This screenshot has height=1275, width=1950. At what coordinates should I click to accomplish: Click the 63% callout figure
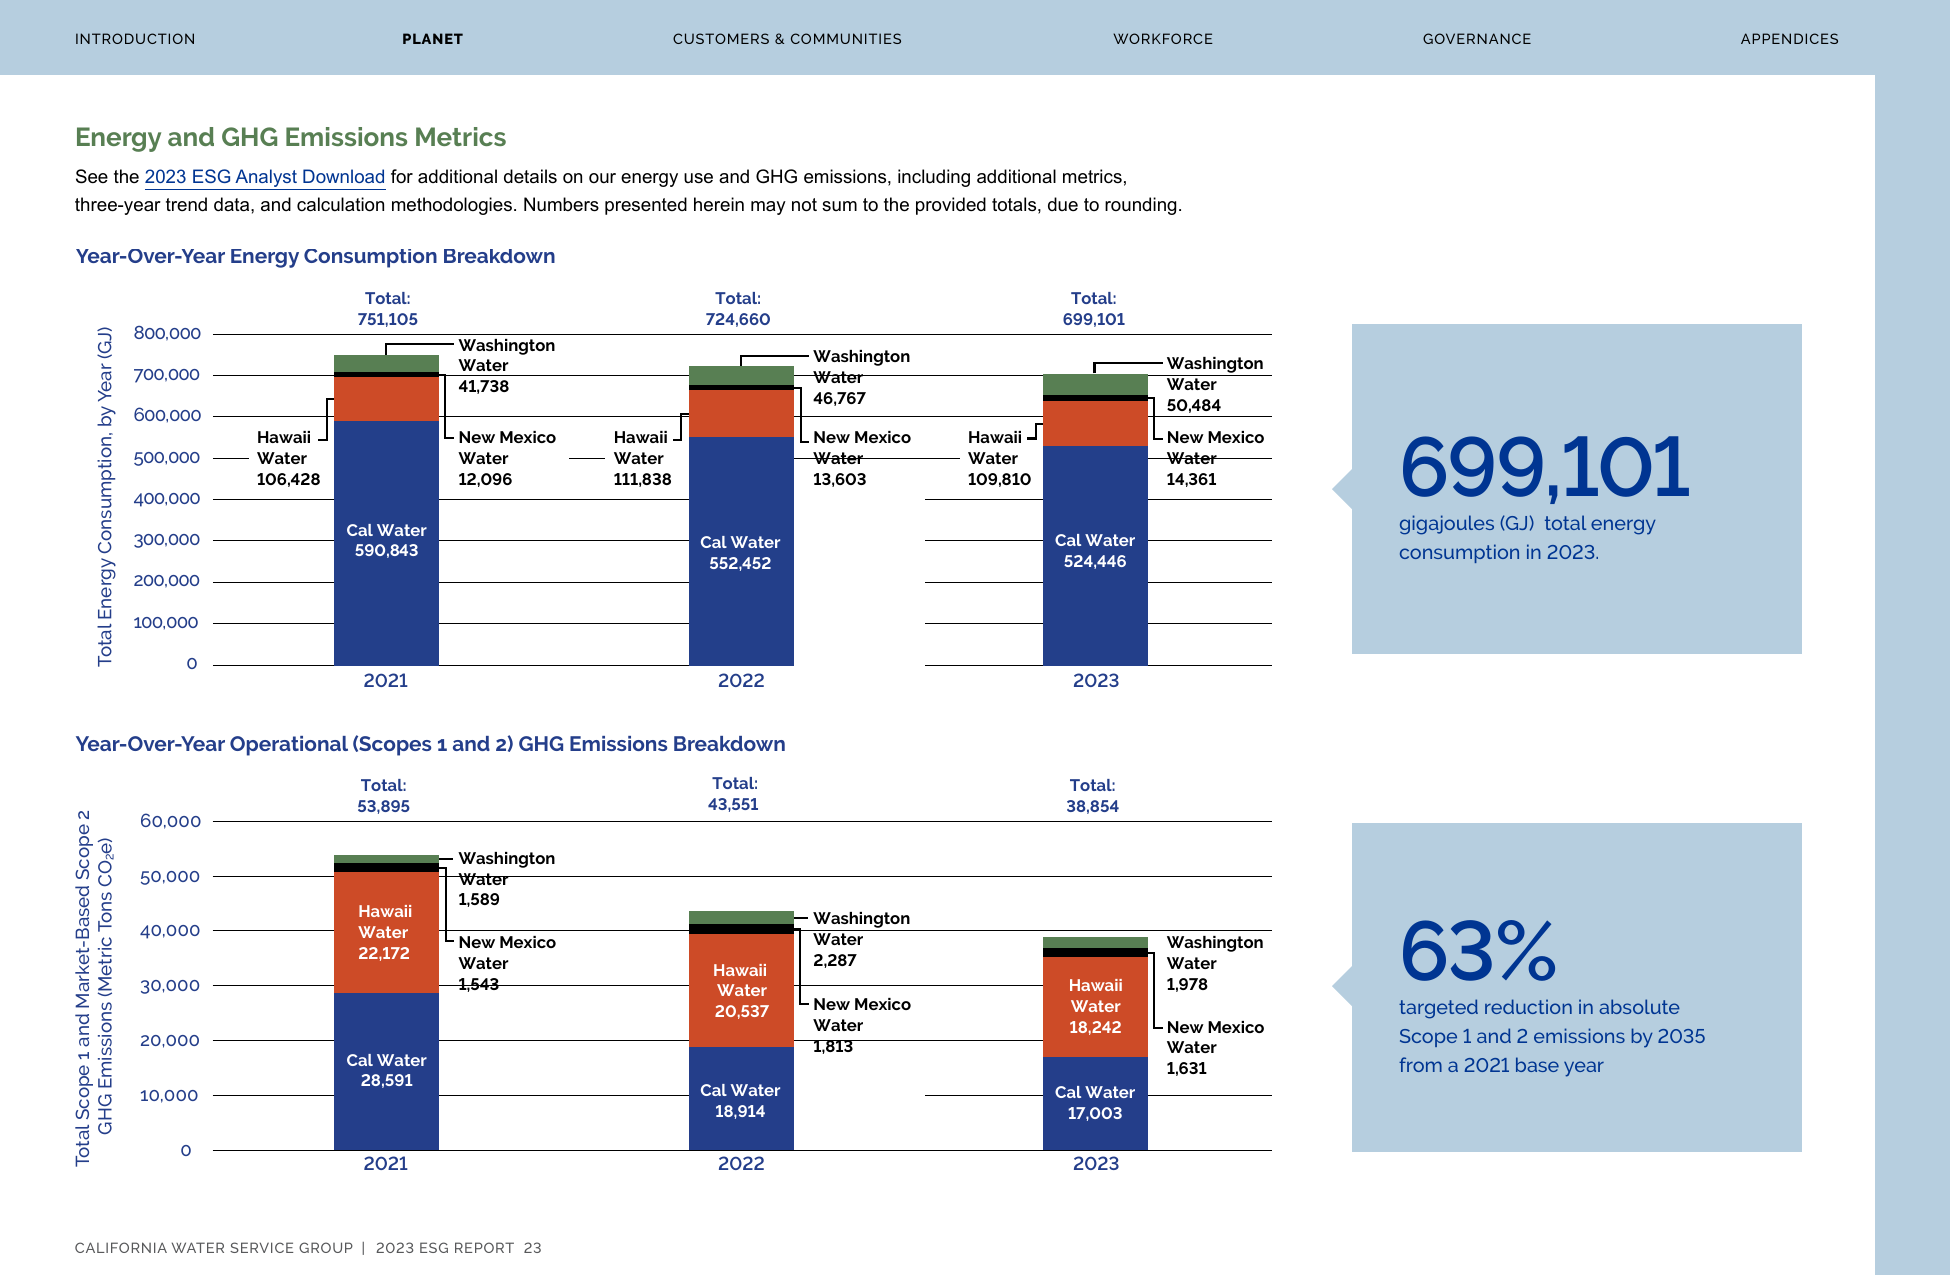point(1478,951)
